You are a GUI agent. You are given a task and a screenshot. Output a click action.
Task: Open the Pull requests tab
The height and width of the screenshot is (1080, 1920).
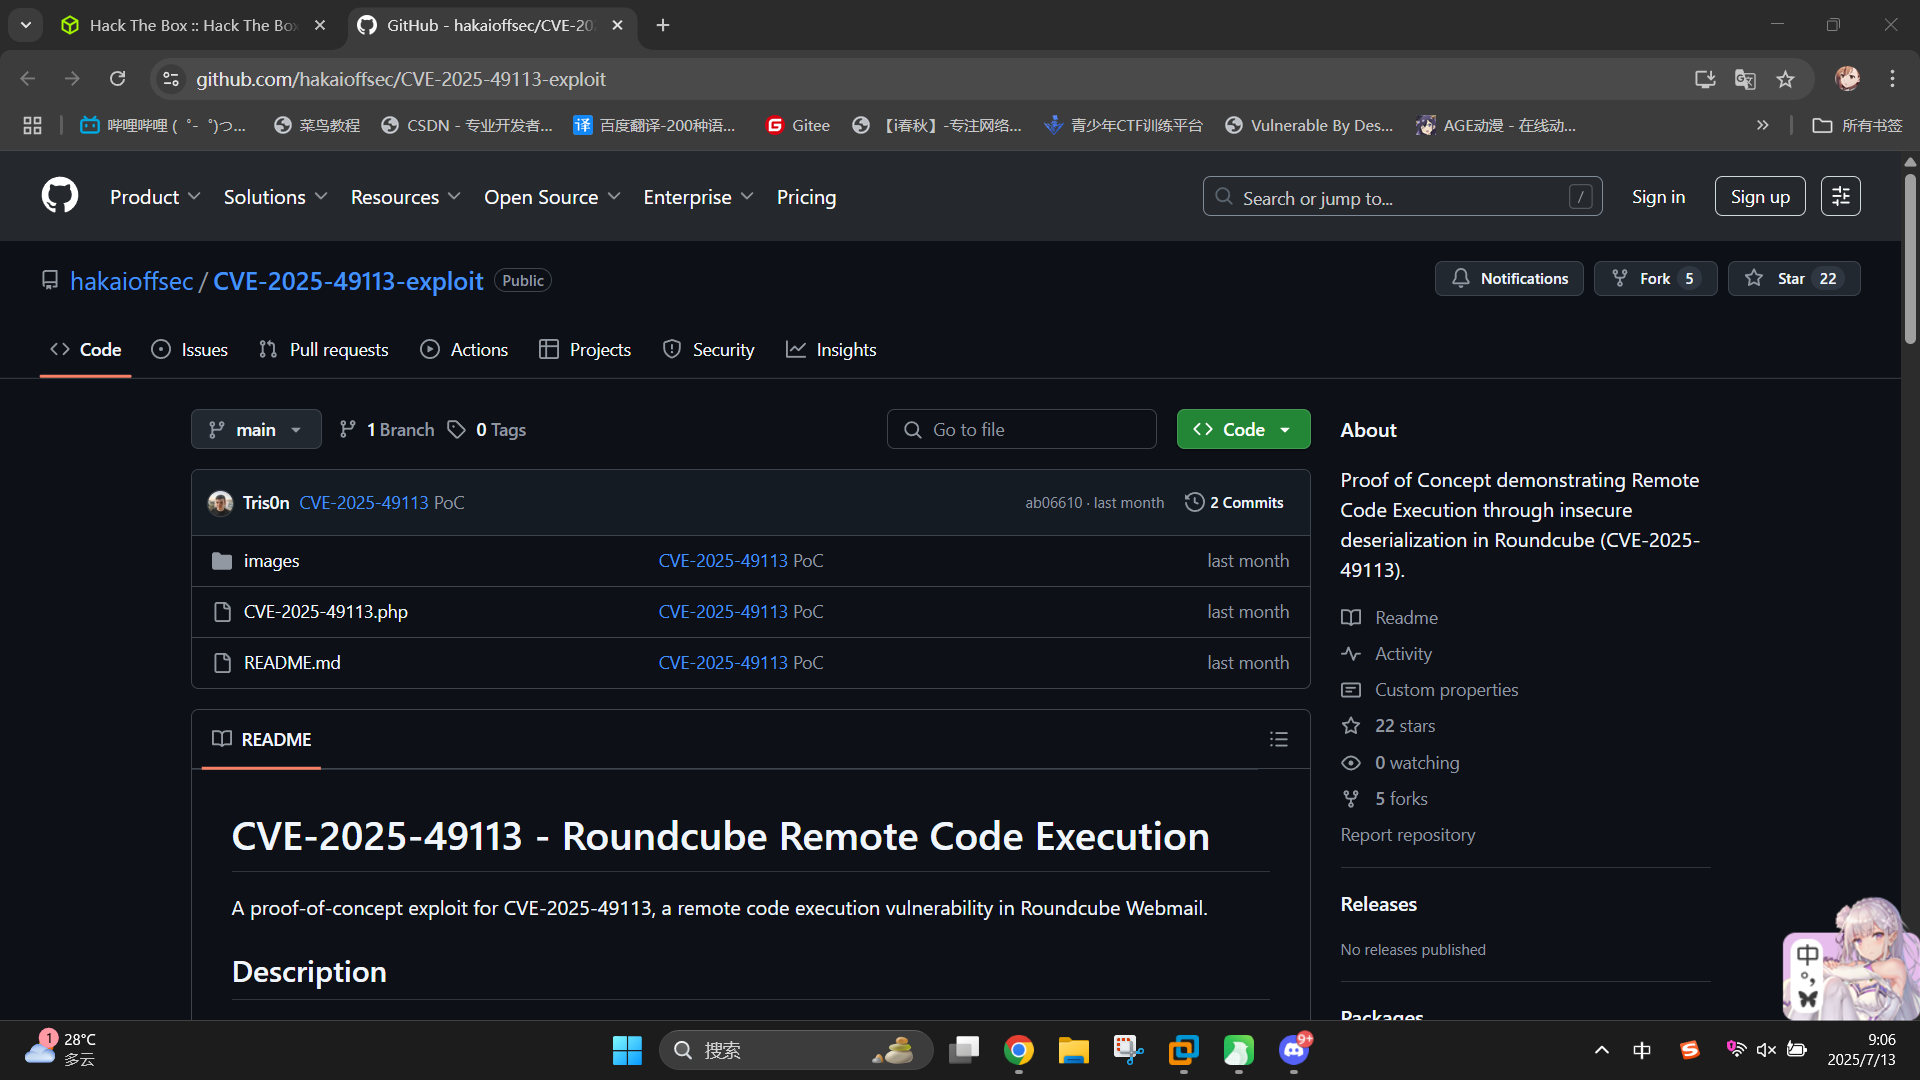tap(323, 349)
